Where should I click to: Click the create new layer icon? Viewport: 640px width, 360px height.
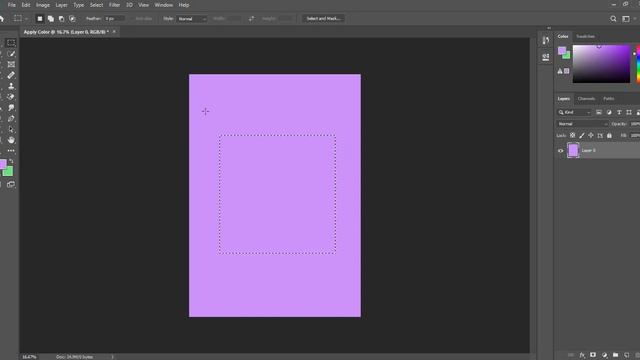(x=627, y=355)
